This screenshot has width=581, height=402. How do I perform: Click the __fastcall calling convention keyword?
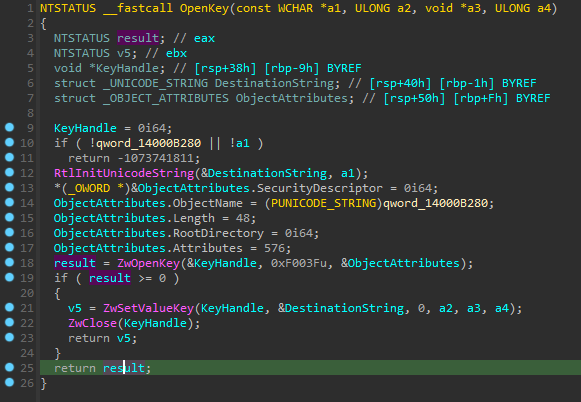pos(138,8)
